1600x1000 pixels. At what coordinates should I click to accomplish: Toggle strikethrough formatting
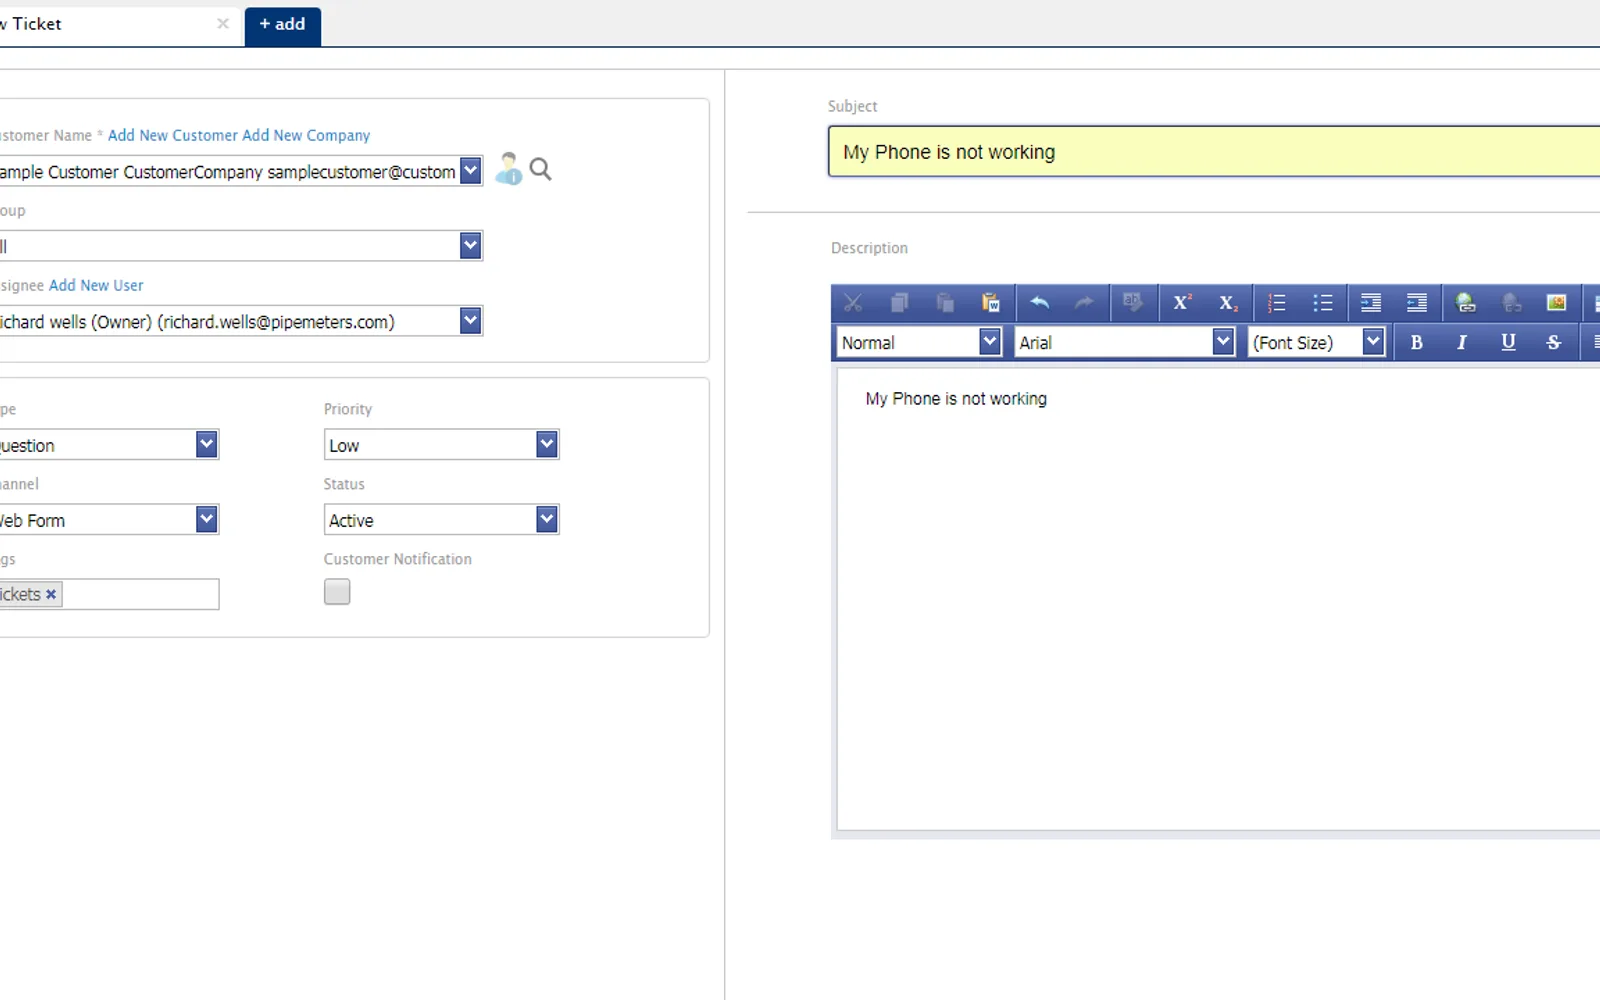1554,343
